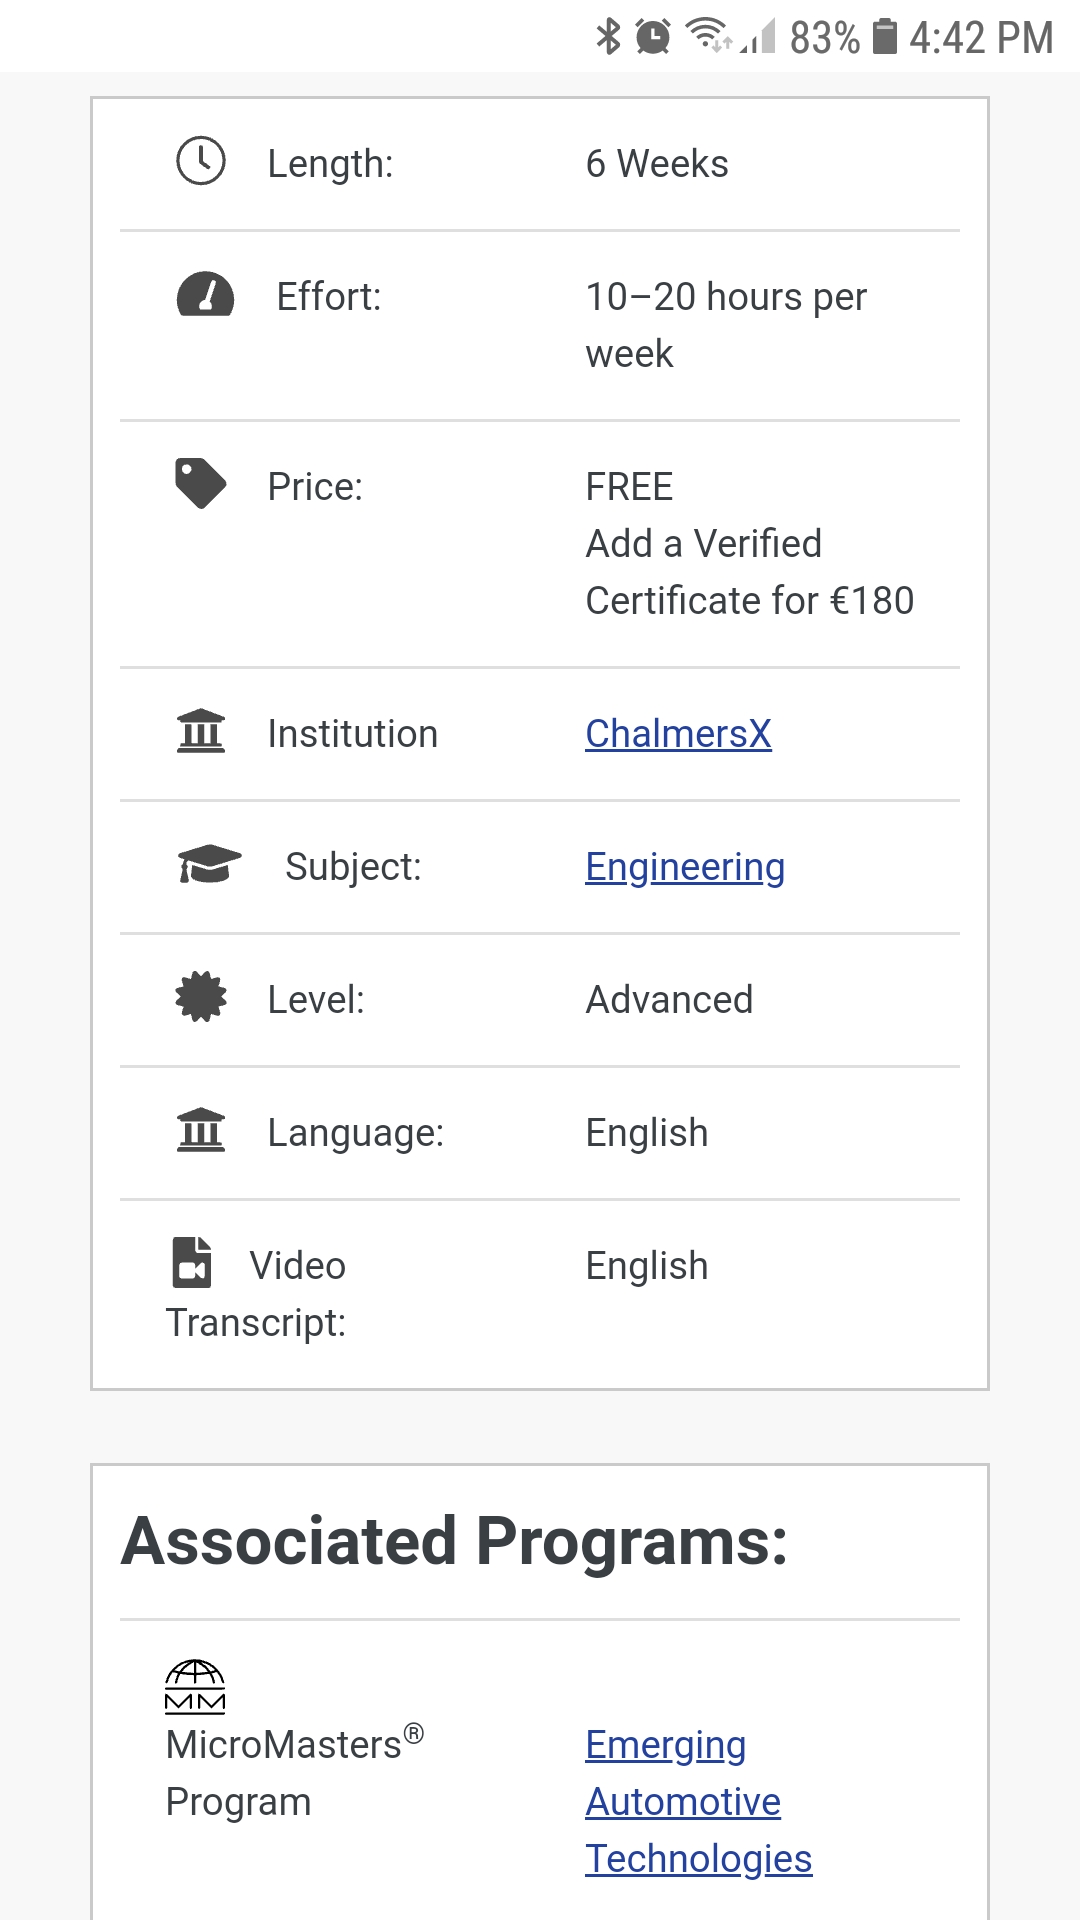Viewport: 1080px width, 1920px height.
Task: Tap the Wi-Fi status icon
Action: [708, 35]
